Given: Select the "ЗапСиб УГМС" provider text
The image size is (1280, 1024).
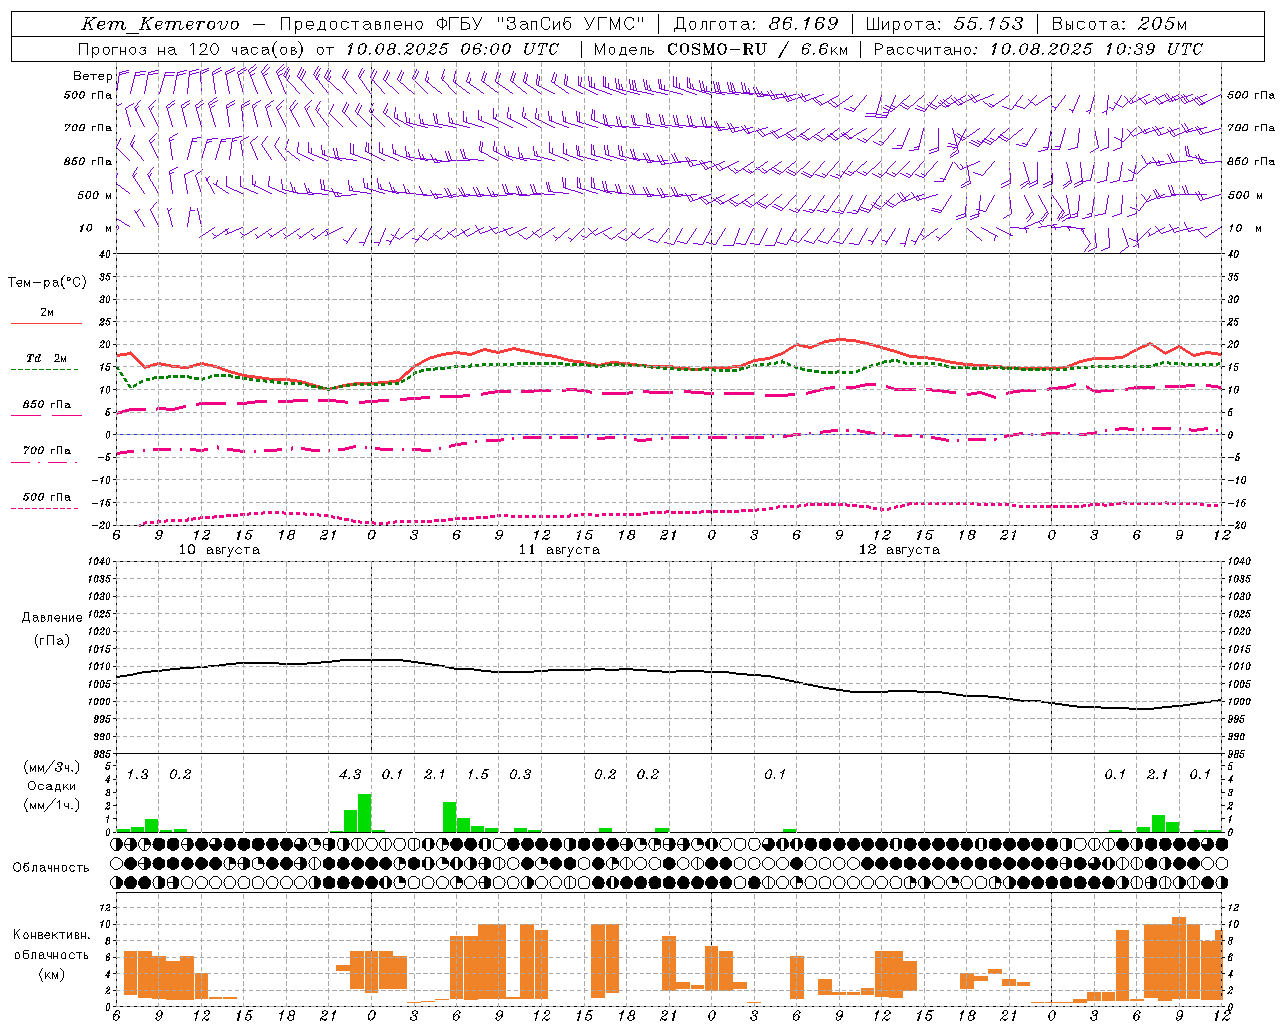Looking at the screenshot, I should pos(570,24).
